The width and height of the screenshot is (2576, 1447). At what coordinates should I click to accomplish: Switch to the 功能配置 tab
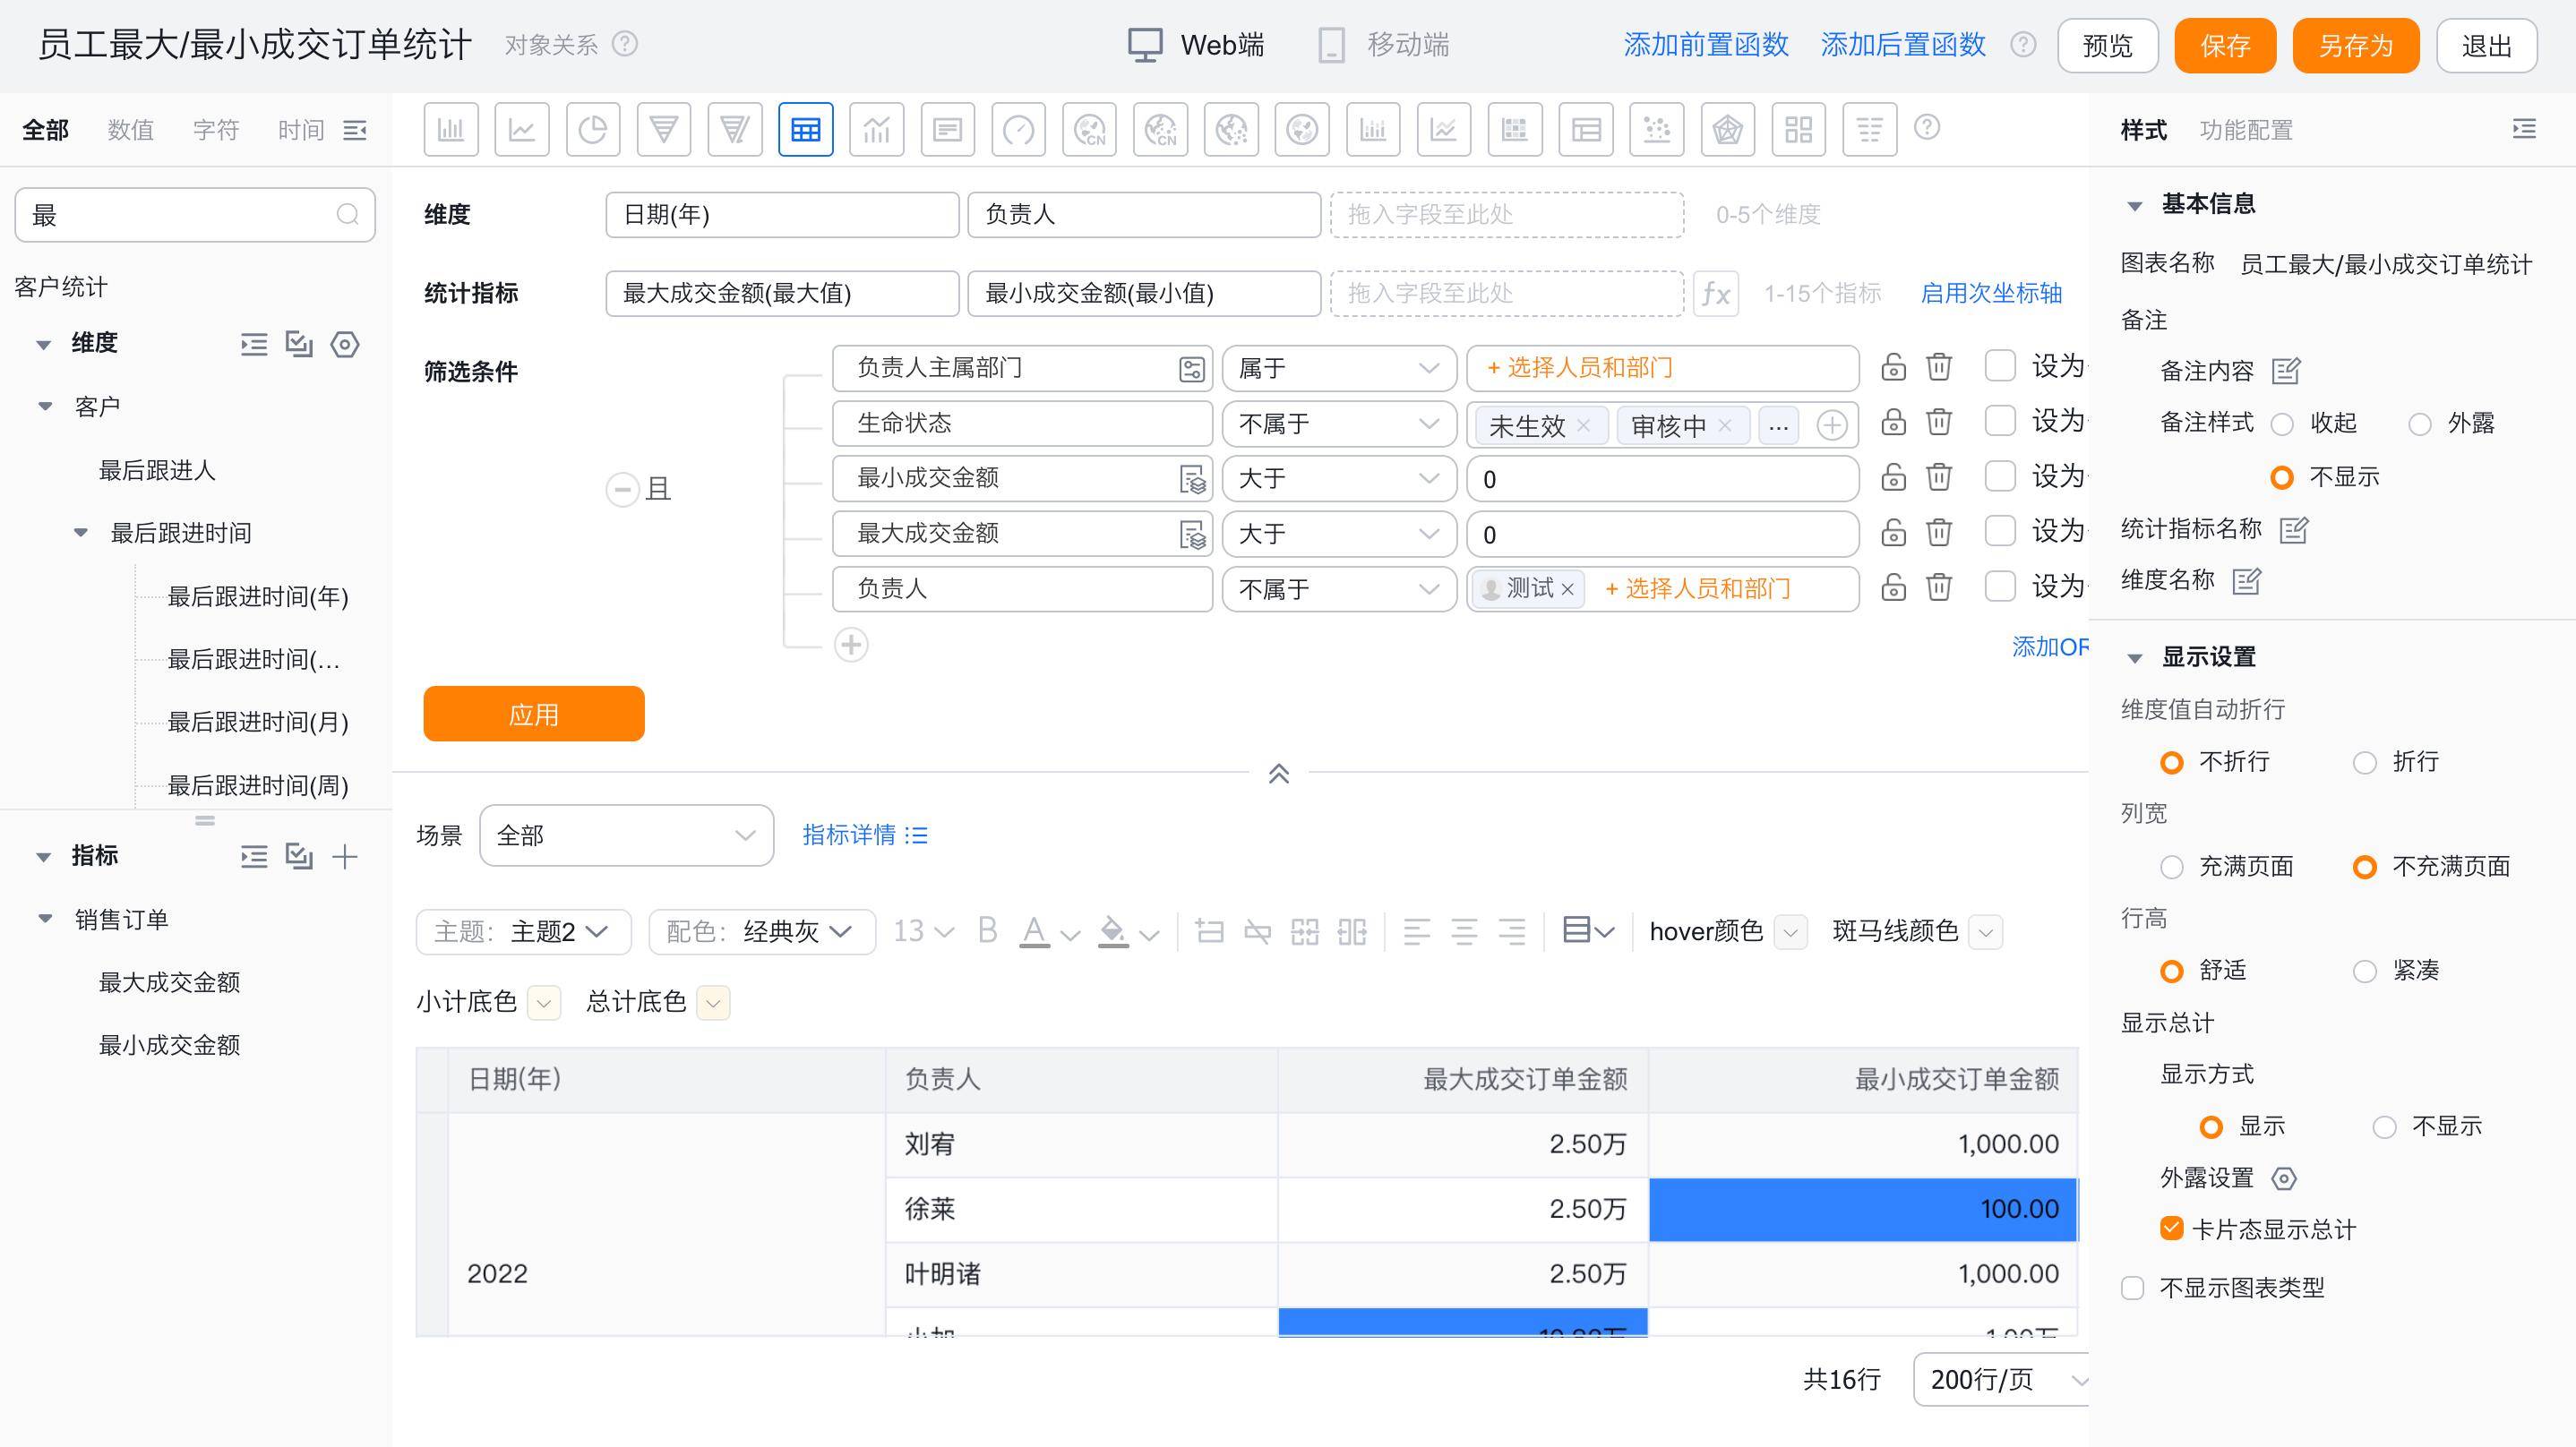[2245, 130]
